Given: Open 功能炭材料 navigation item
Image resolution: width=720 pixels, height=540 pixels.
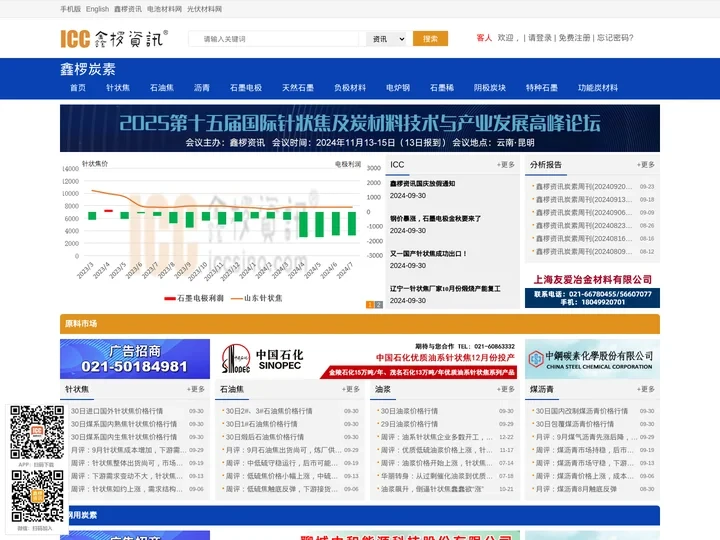Looking at the screenshot, I should point(598,88).
